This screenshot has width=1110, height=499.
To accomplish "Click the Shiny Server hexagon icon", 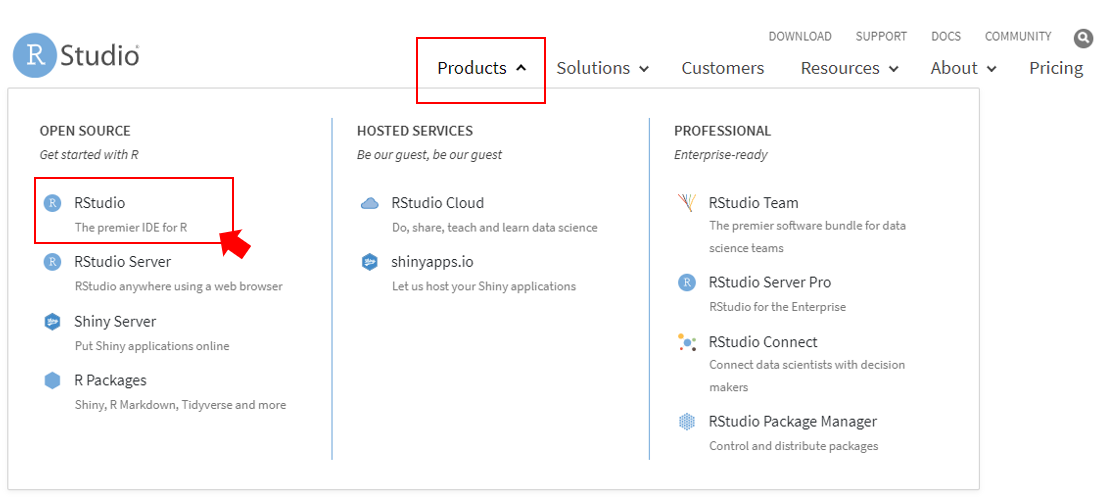I will click(x=52, y=321).
